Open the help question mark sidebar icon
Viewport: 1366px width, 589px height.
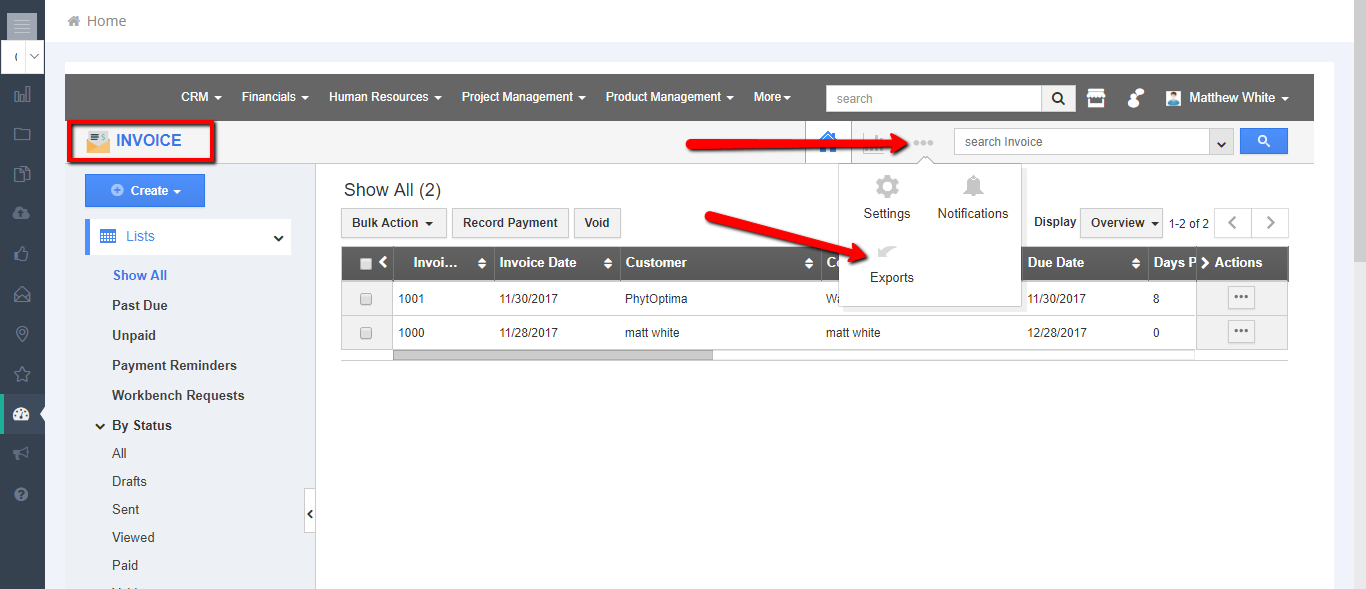pyautogui.click(x=22, y=494)
